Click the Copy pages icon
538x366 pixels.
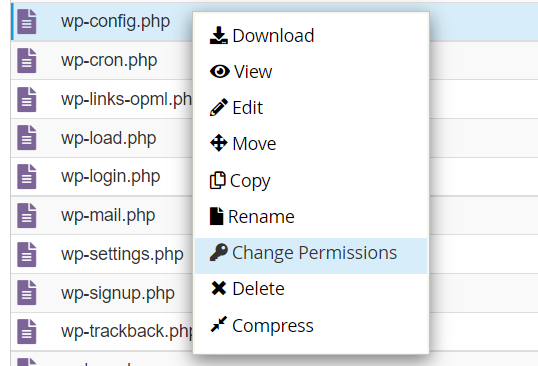[x=218, y=180]
